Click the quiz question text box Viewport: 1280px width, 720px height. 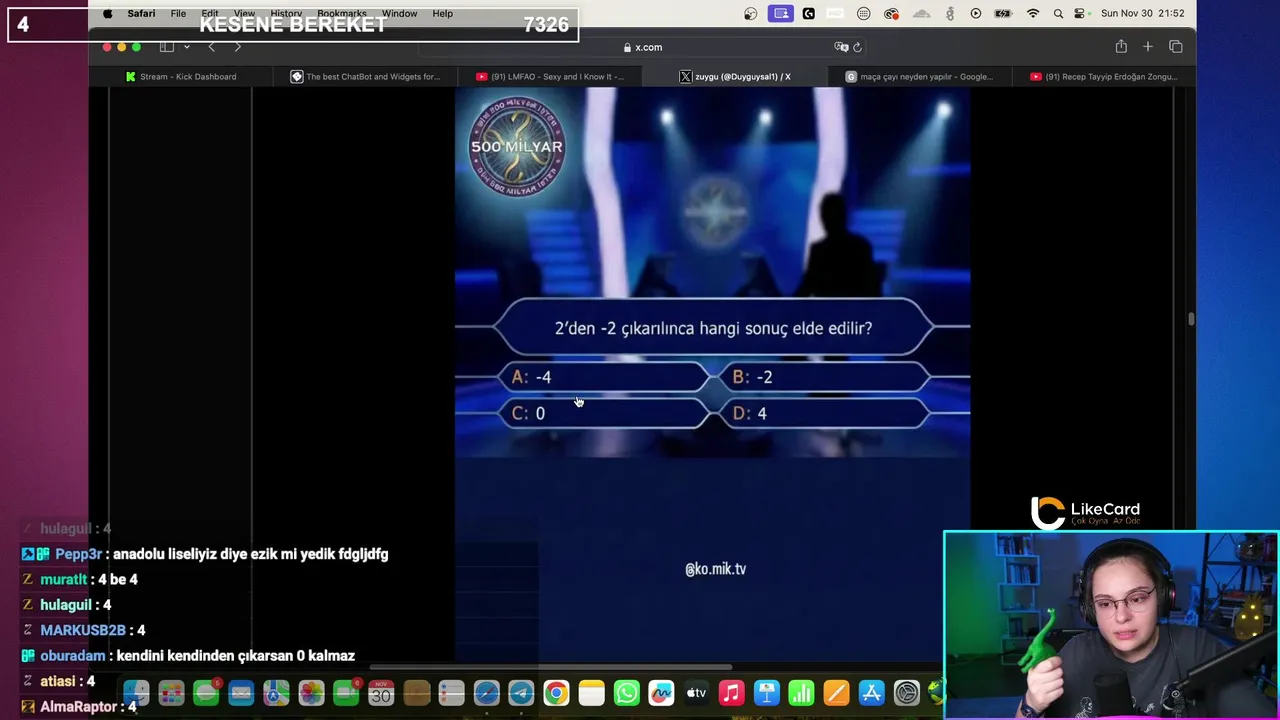pos(713,328)
